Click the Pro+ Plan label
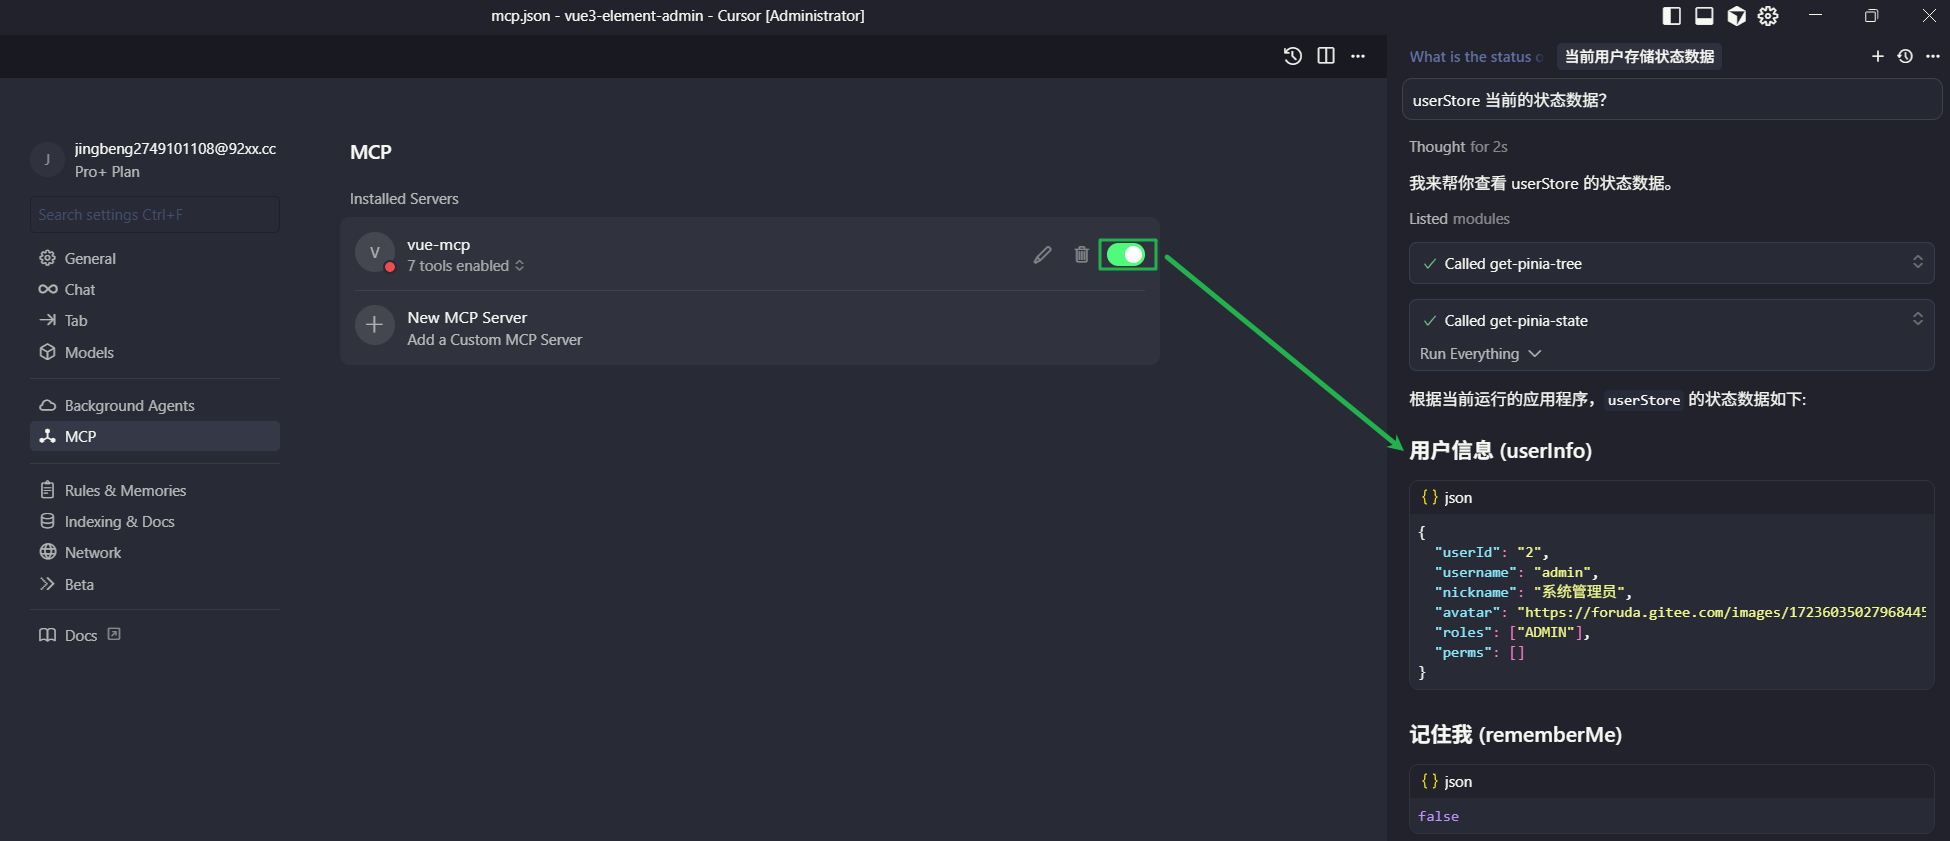This screenshot has height=841, width=1950. click(107, 172)
